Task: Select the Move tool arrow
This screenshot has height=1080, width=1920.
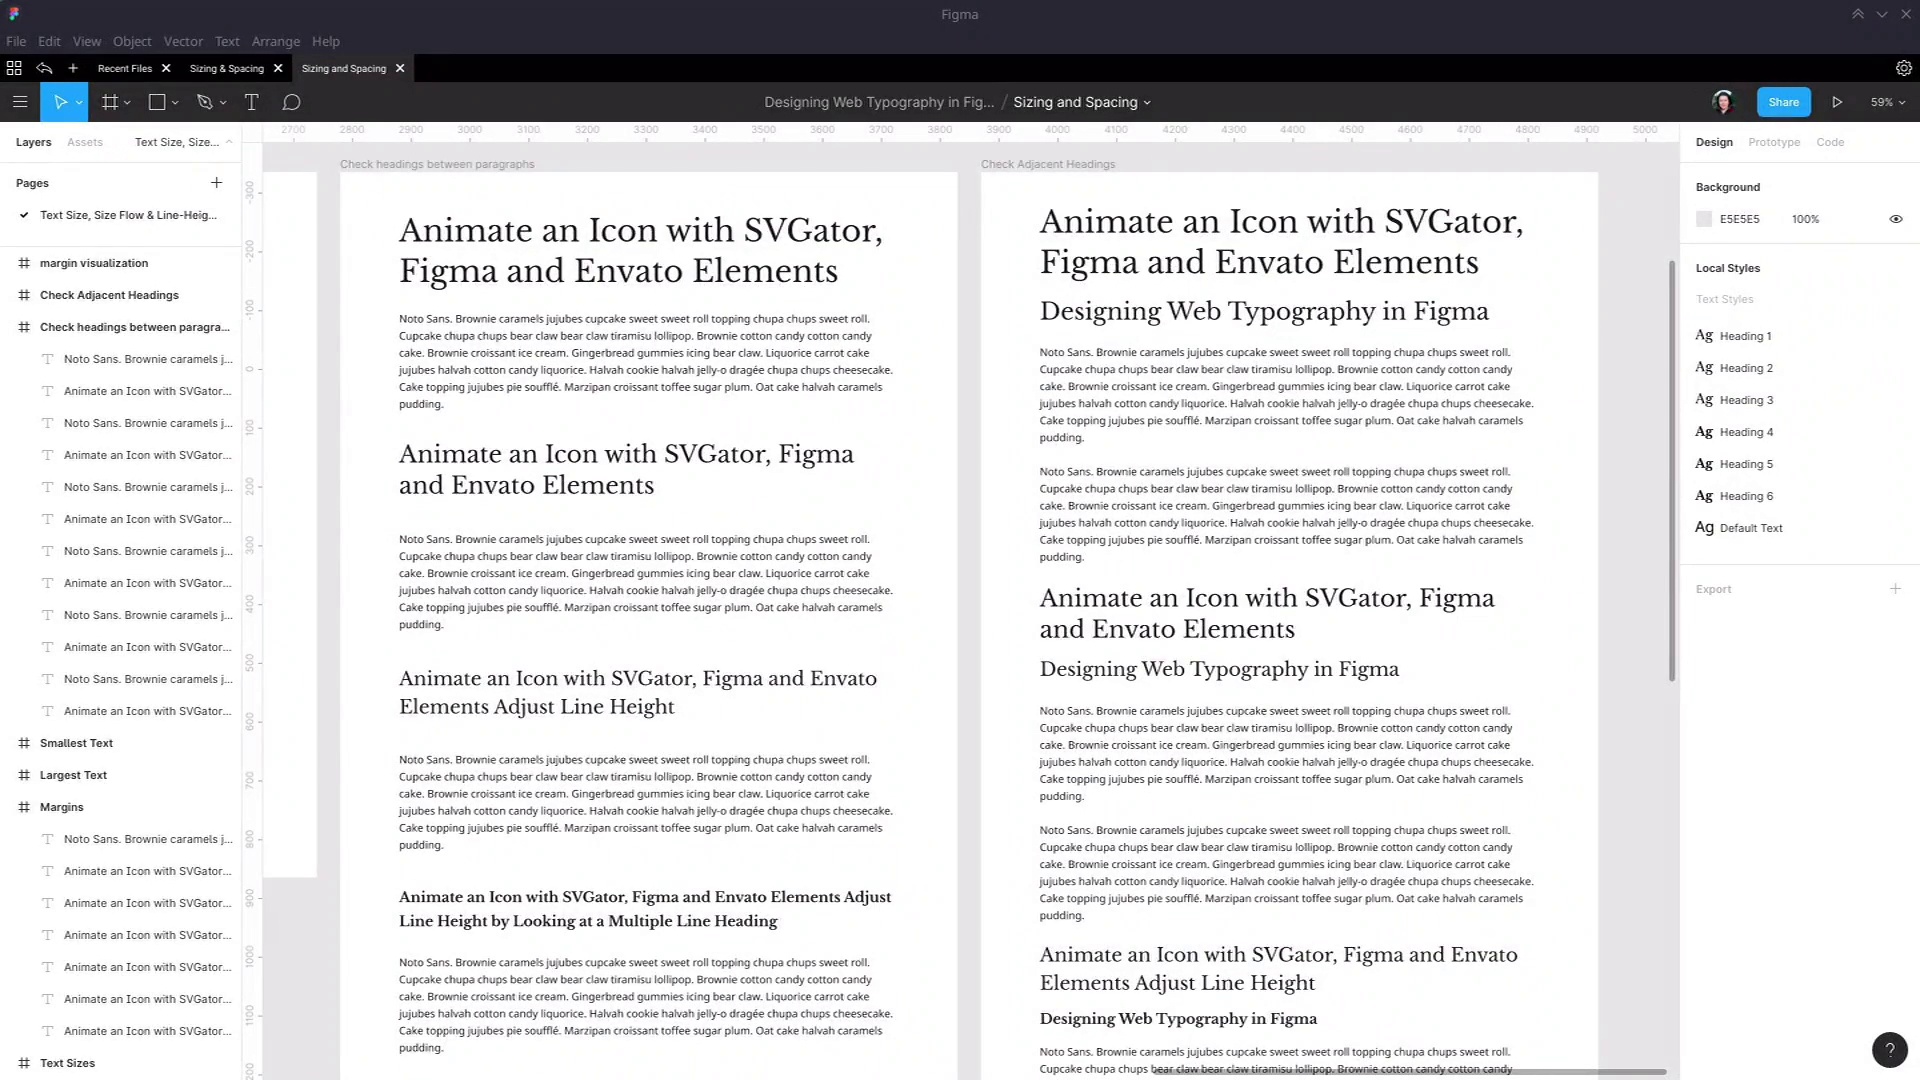Action: [x=60, y=102]
